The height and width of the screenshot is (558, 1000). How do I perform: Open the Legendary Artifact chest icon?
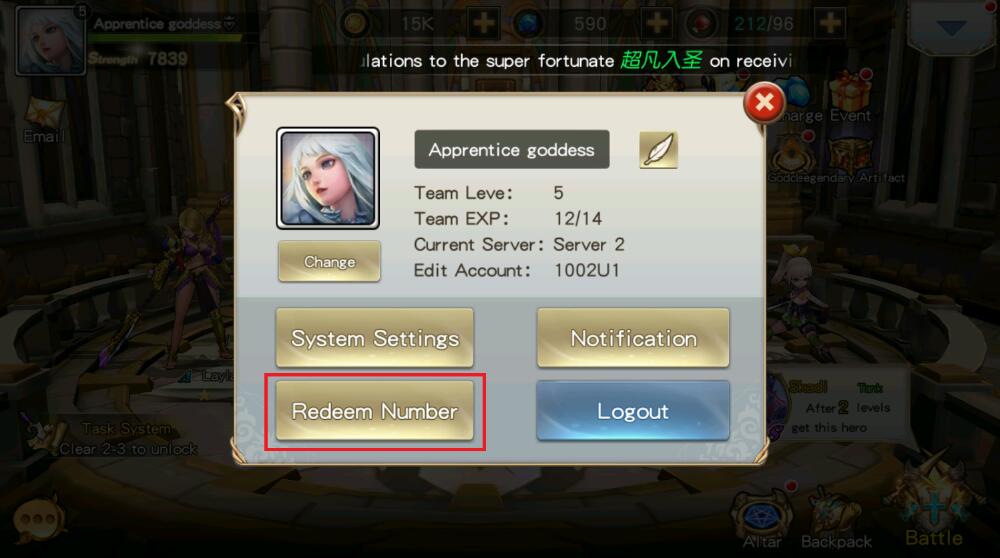851,159
